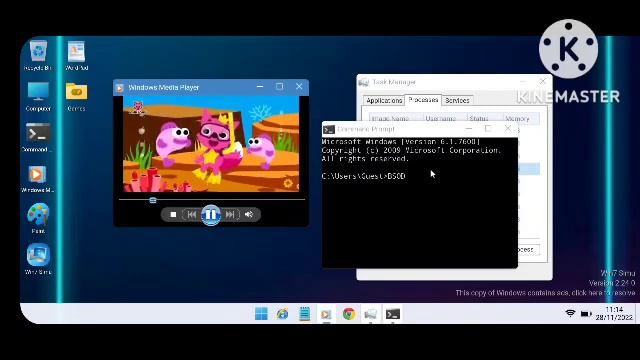
Task: Select Processes tab in Task Manager
Action: pos(423,100)
